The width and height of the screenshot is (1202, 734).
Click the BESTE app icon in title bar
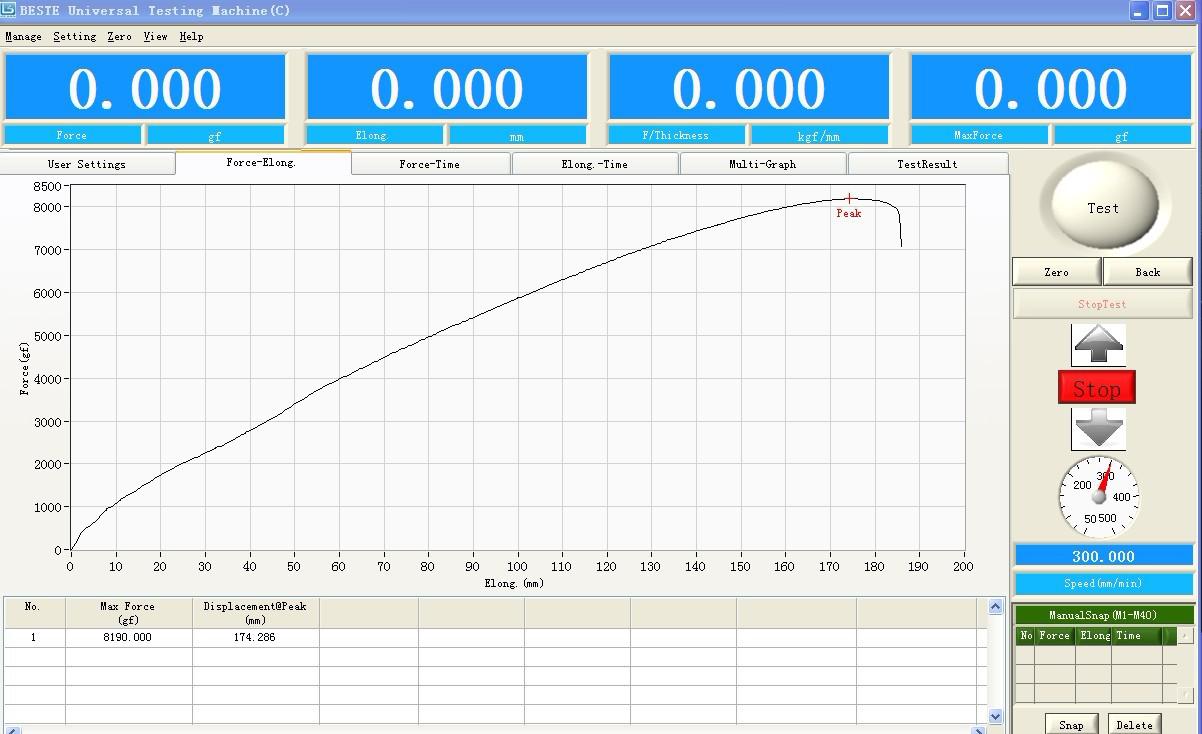[9, 10]
